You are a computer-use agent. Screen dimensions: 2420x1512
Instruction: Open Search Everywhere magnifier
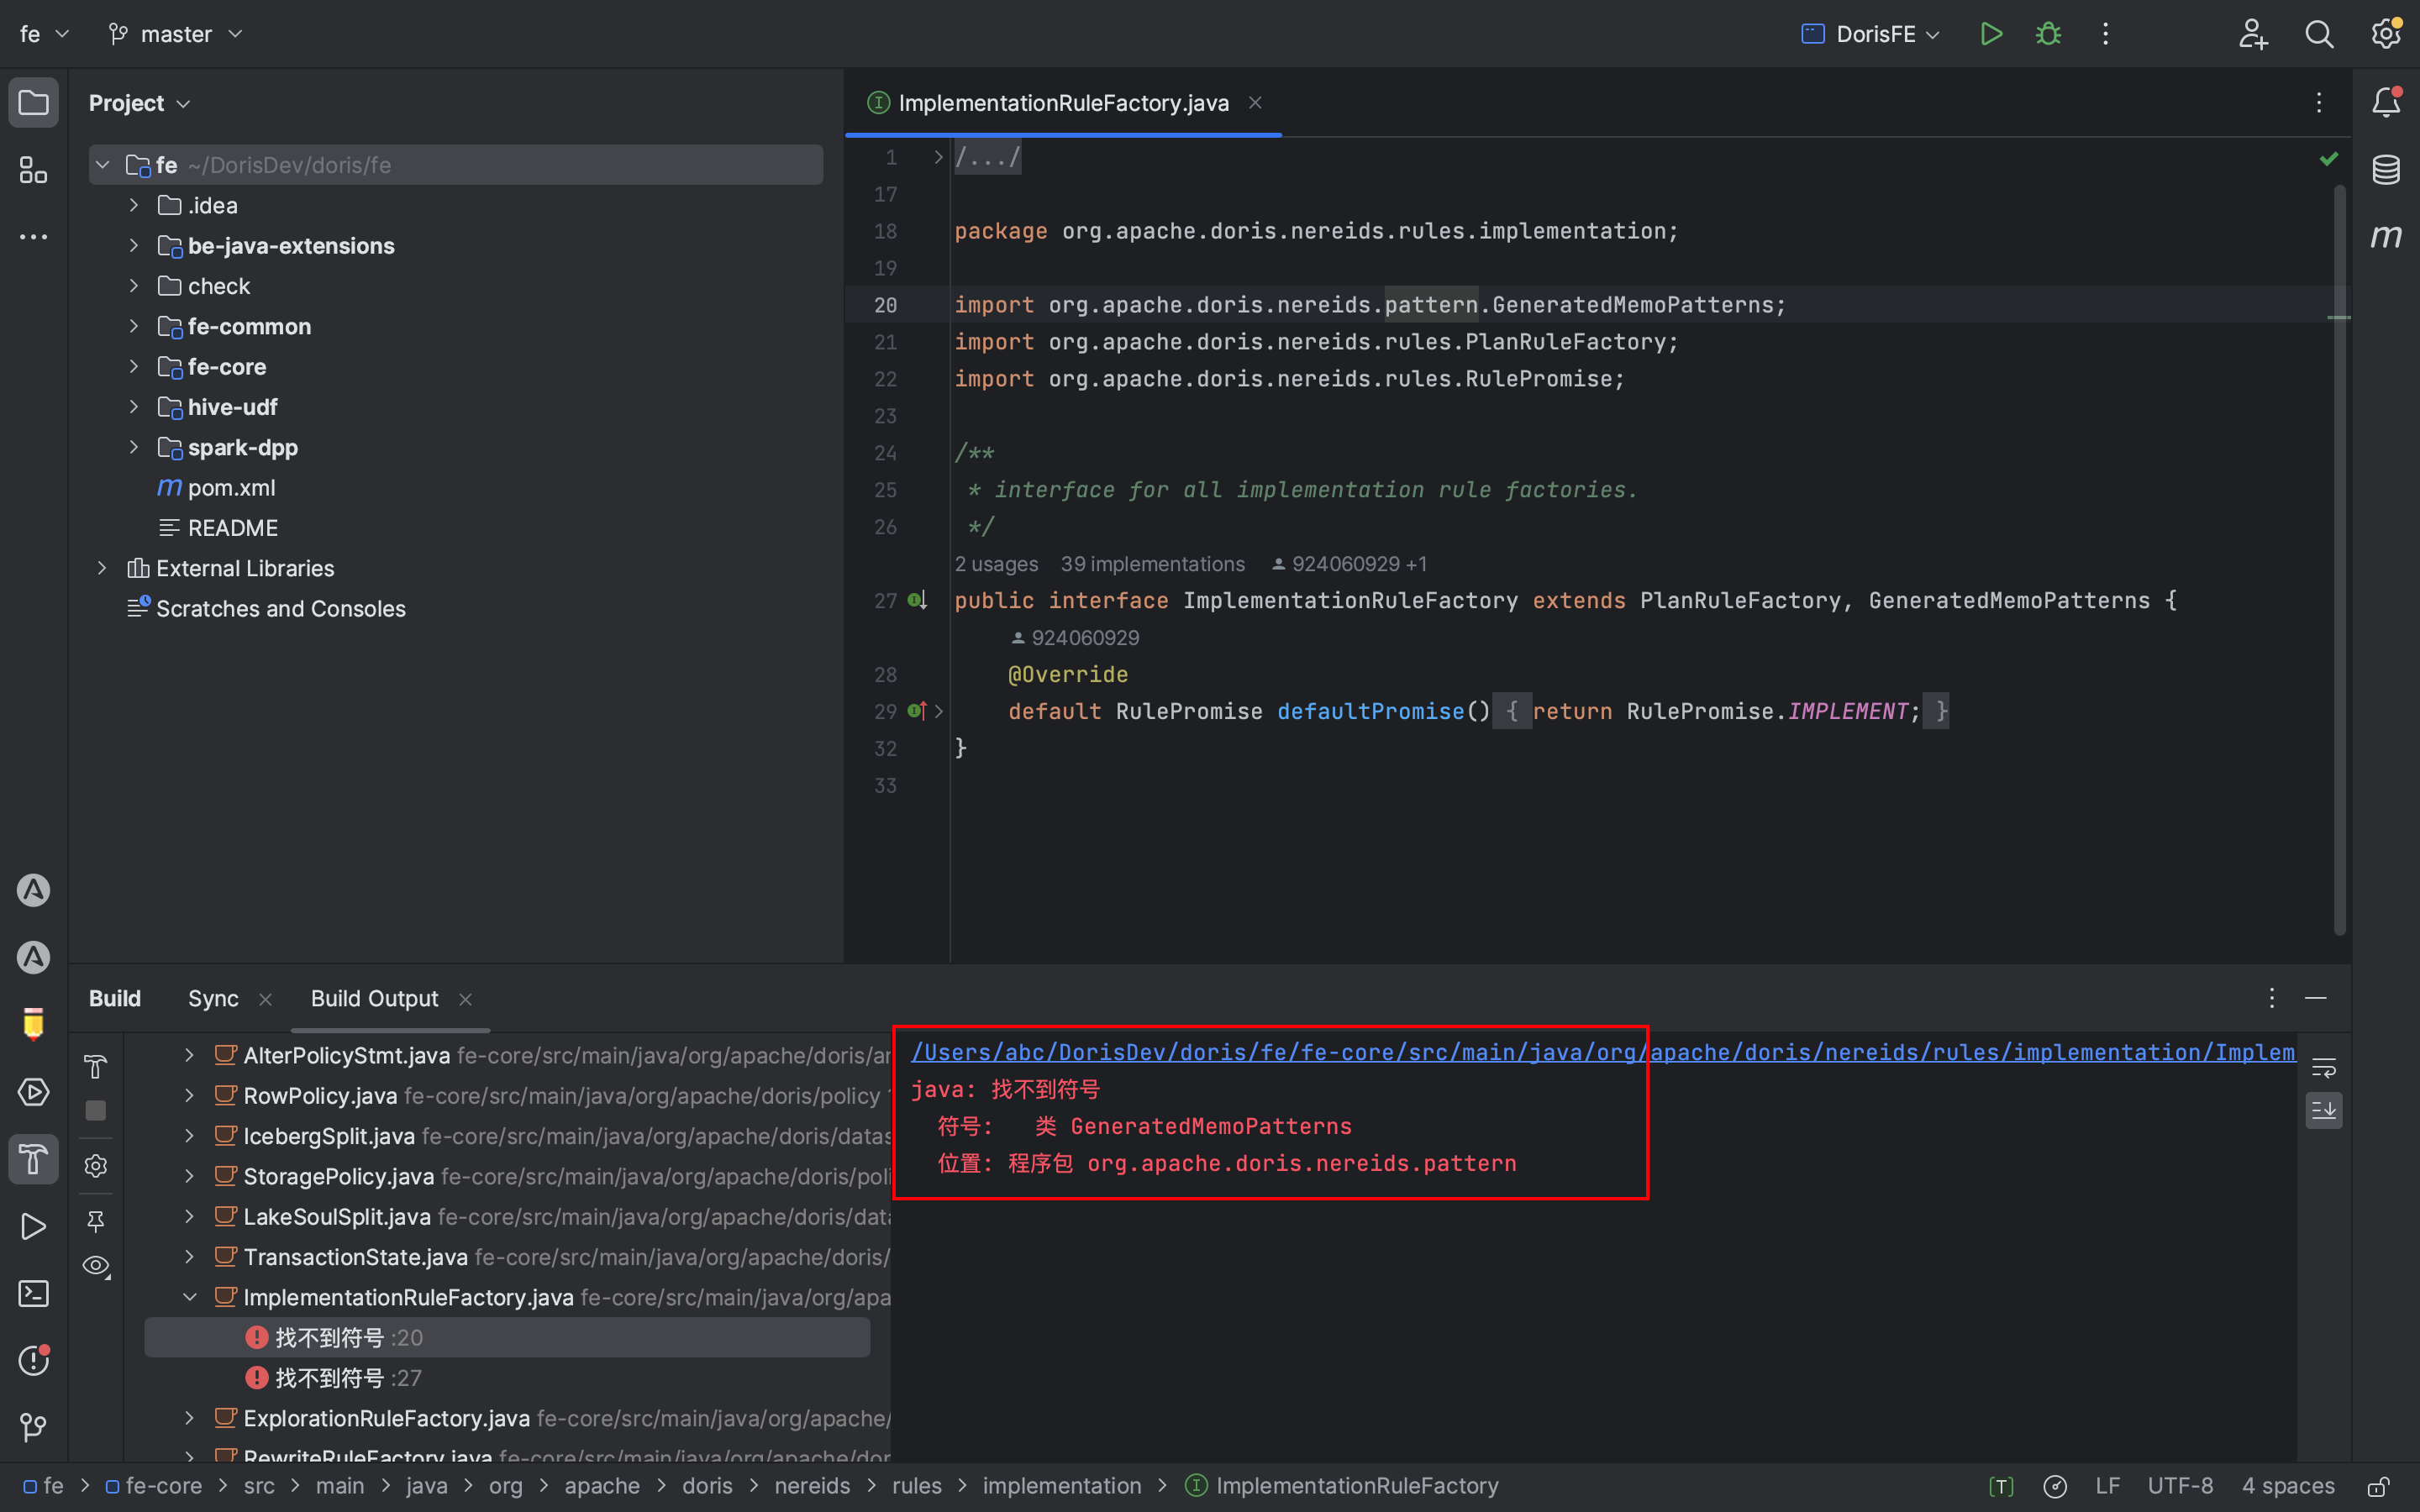(x=2319, y=34)
